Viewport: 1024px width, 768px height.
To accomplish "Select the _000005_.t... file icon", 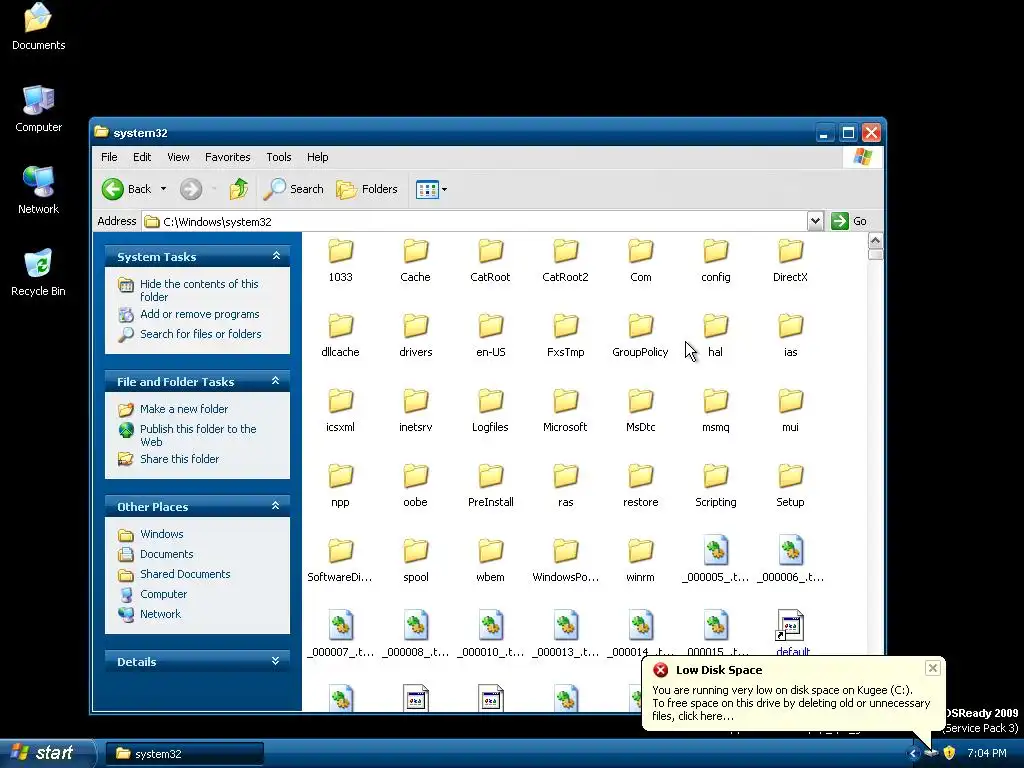I will (x=716, y=551).
